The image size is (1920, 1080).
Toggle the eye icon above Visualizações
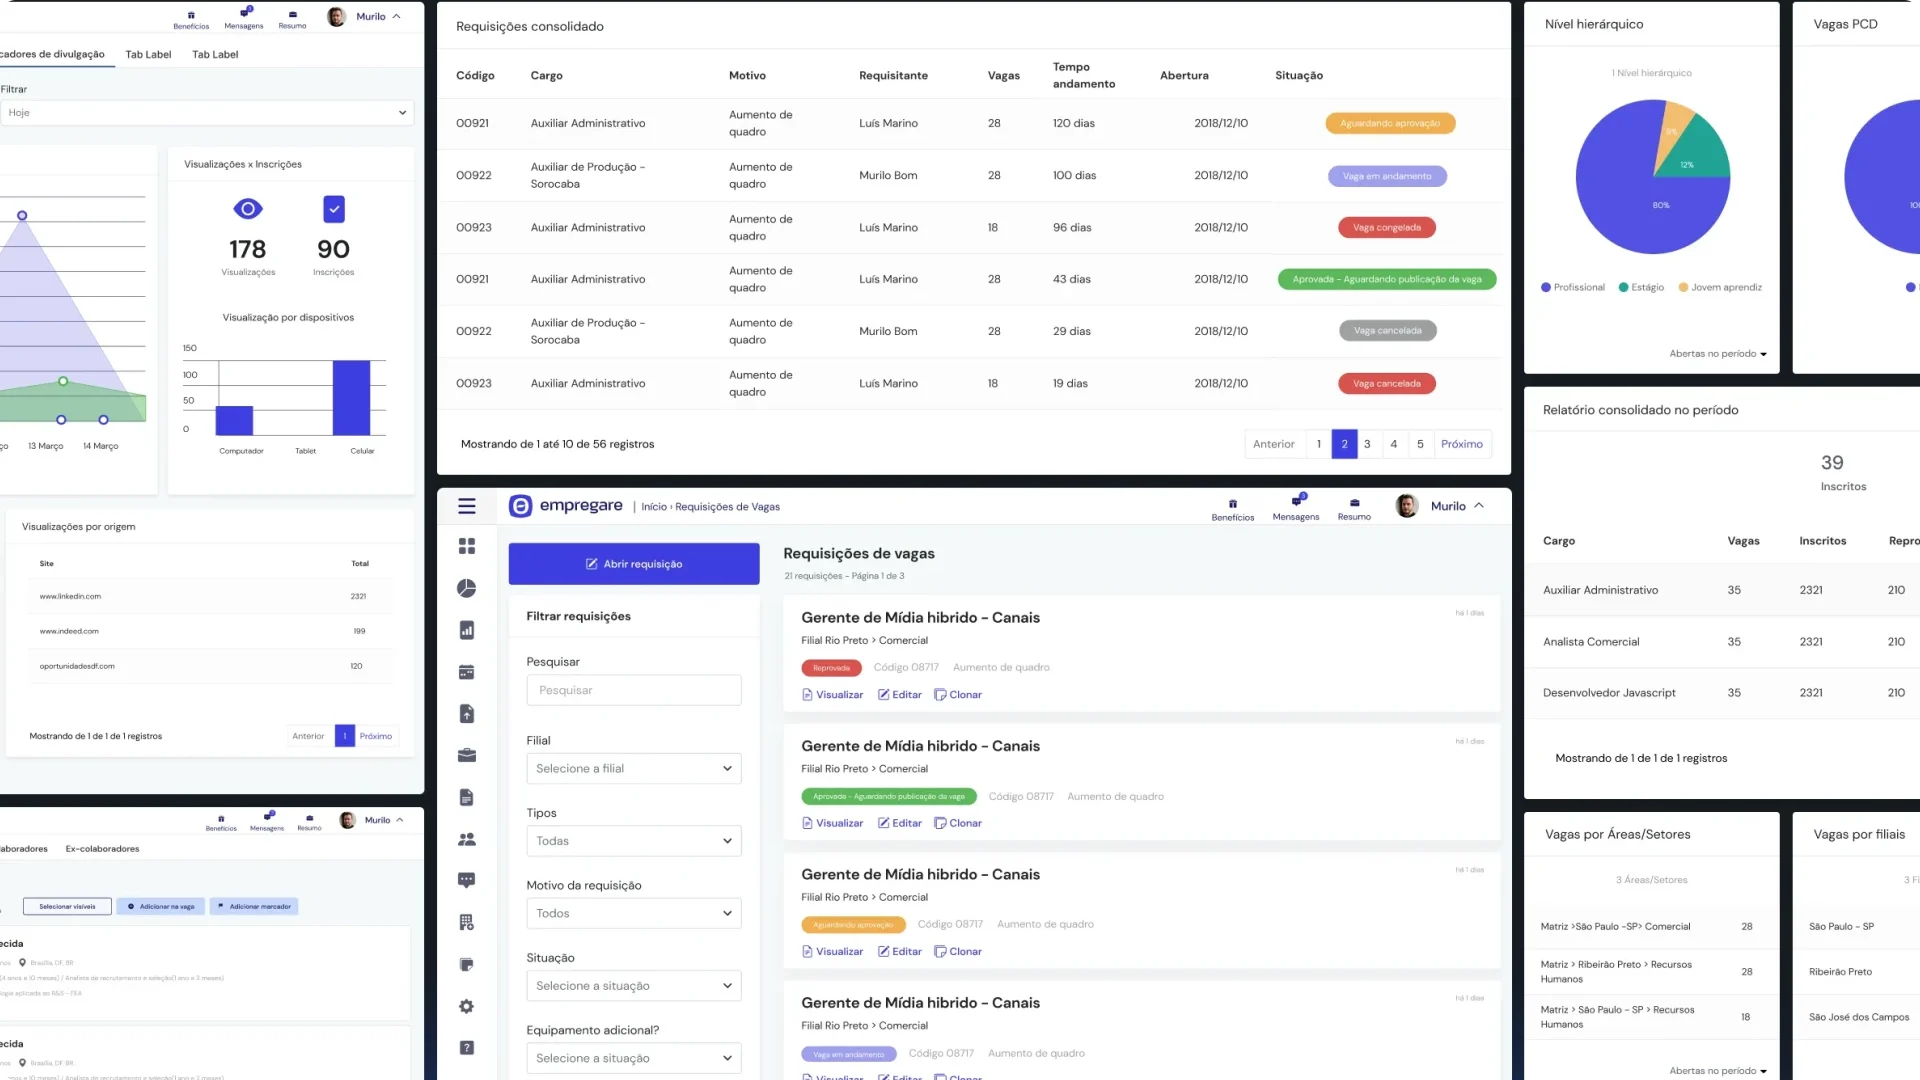pyautogui.click(x=248, y=209)
